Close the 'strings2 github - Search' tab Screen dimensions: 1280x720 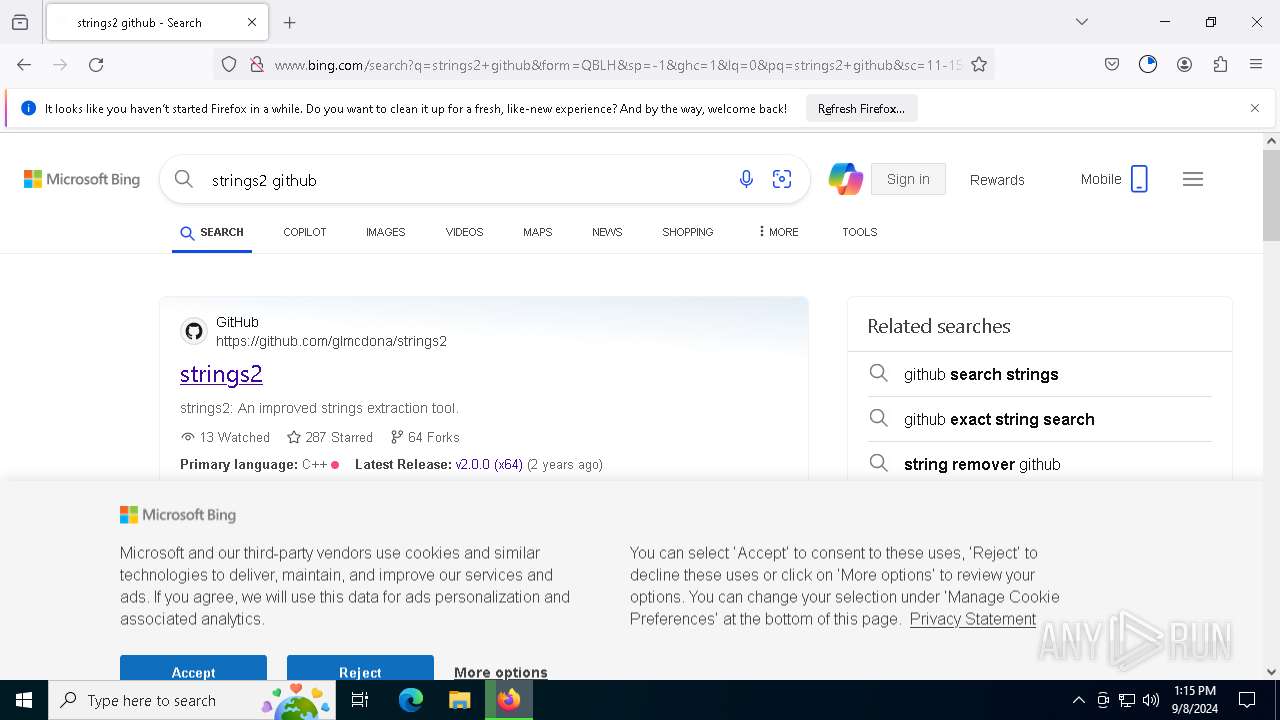[252, 22]
